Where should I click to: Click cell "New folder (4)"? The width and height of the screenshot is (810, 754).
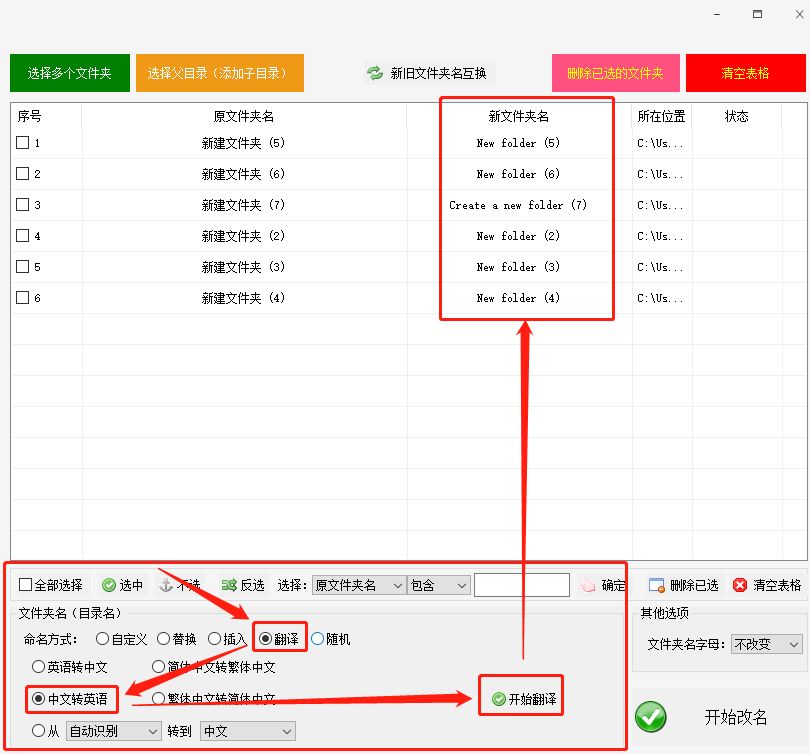pyautogui.click(x=518, y=298)
